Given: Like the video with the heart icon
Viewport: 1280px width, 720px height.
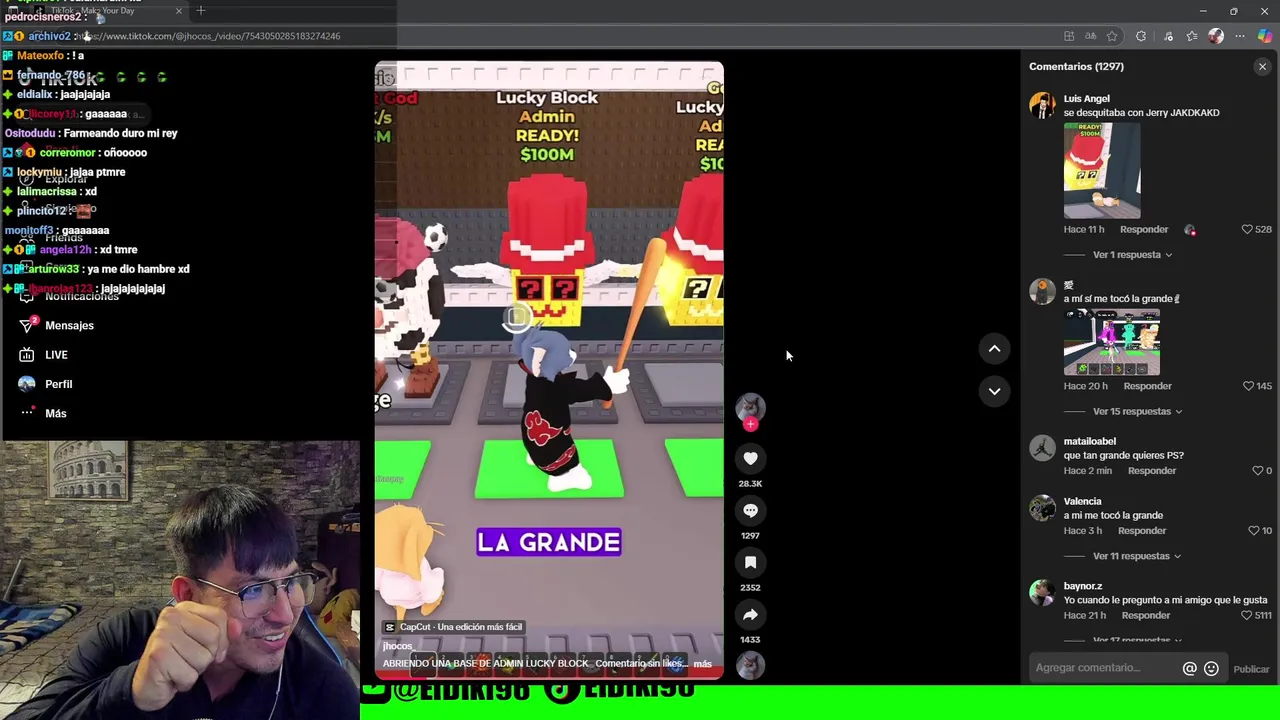Looking at the screenshot, I should pos(750,458).
